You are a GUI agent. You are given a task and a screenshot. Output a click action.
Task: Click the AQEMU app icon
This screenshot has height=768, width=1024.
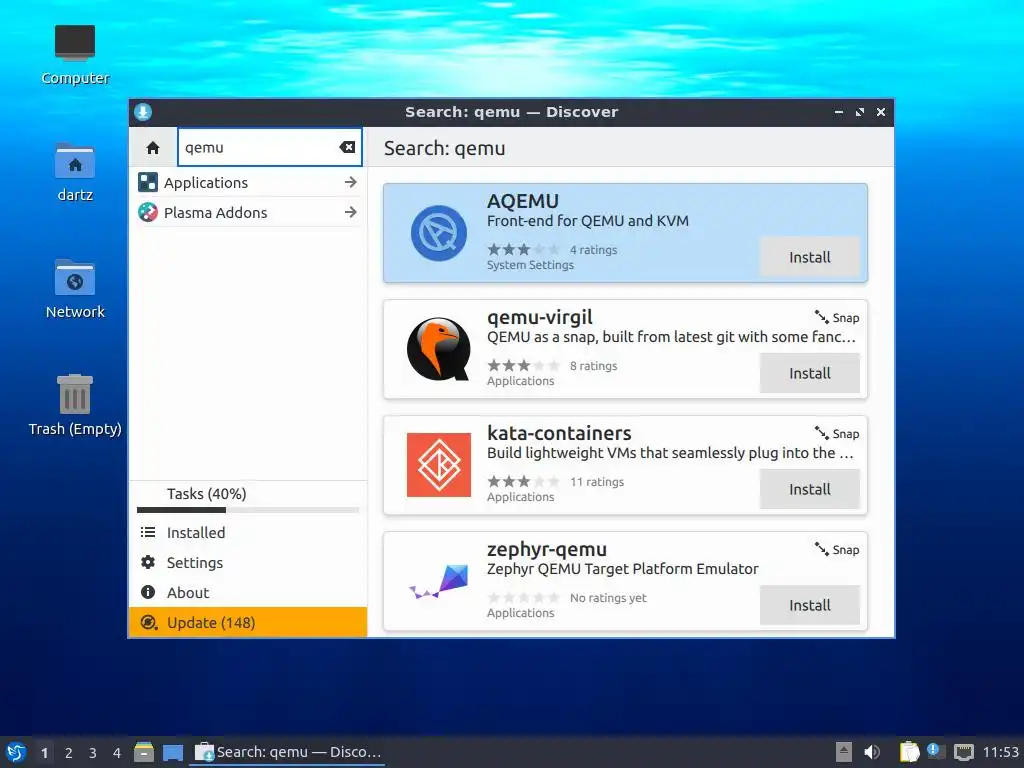[x=439, y=233]
